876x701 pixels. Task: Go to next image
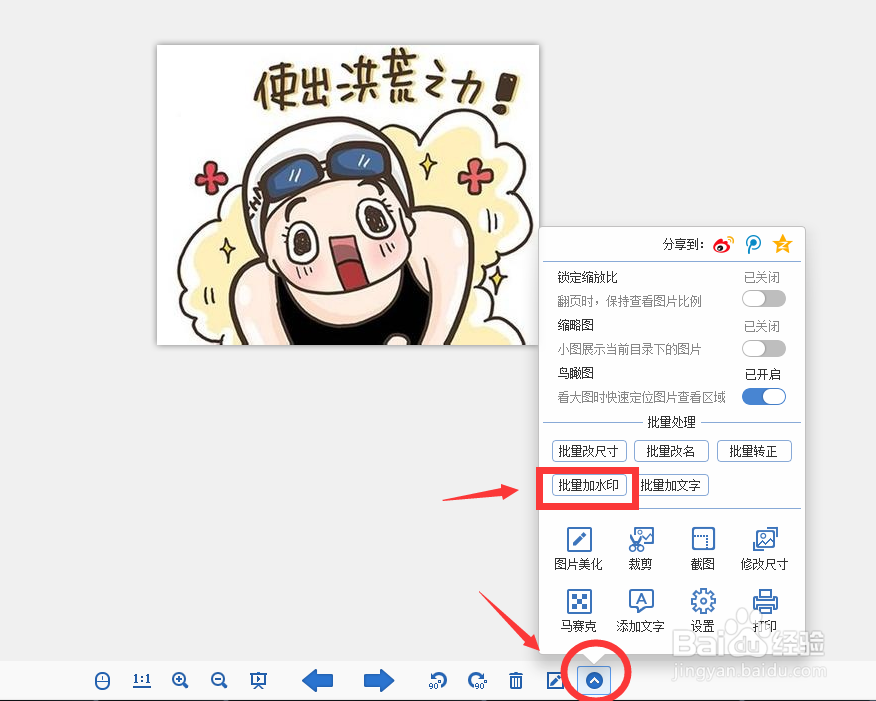[x=379, y=680]
